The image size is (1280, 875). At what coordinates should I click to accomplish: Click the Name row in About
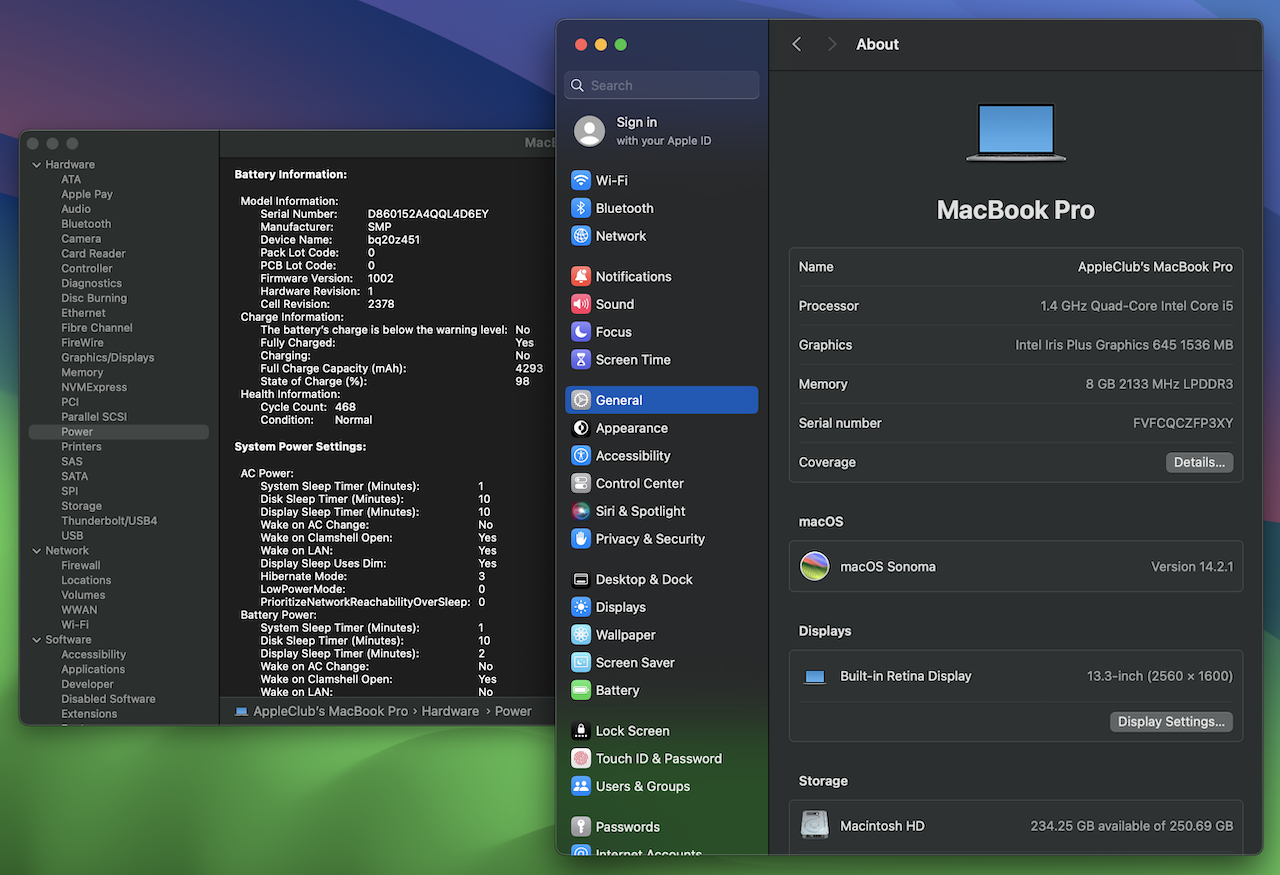[x=1016, y=267]
